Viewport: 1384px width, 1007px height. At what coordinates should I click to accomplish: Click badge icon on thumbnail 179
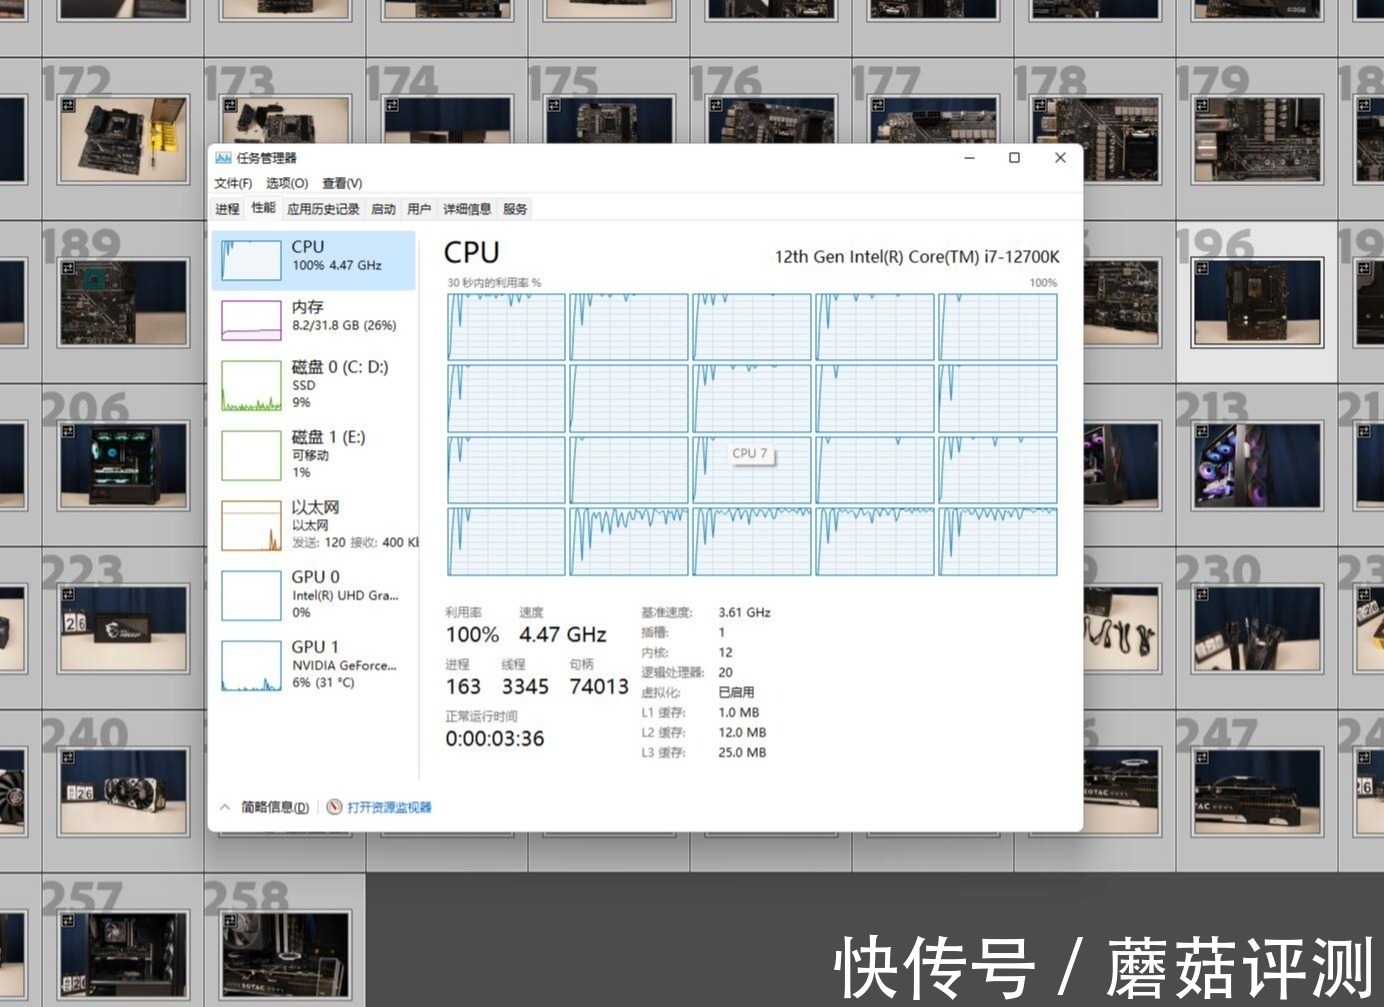coord(1202,105)
